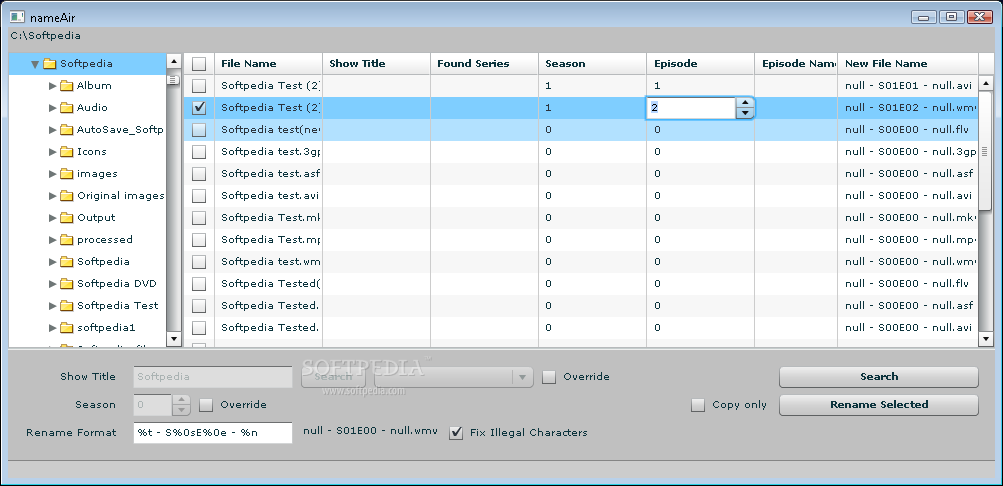Select the Softpedia Tested( file row
The image size is (1003, 486).
581,284
